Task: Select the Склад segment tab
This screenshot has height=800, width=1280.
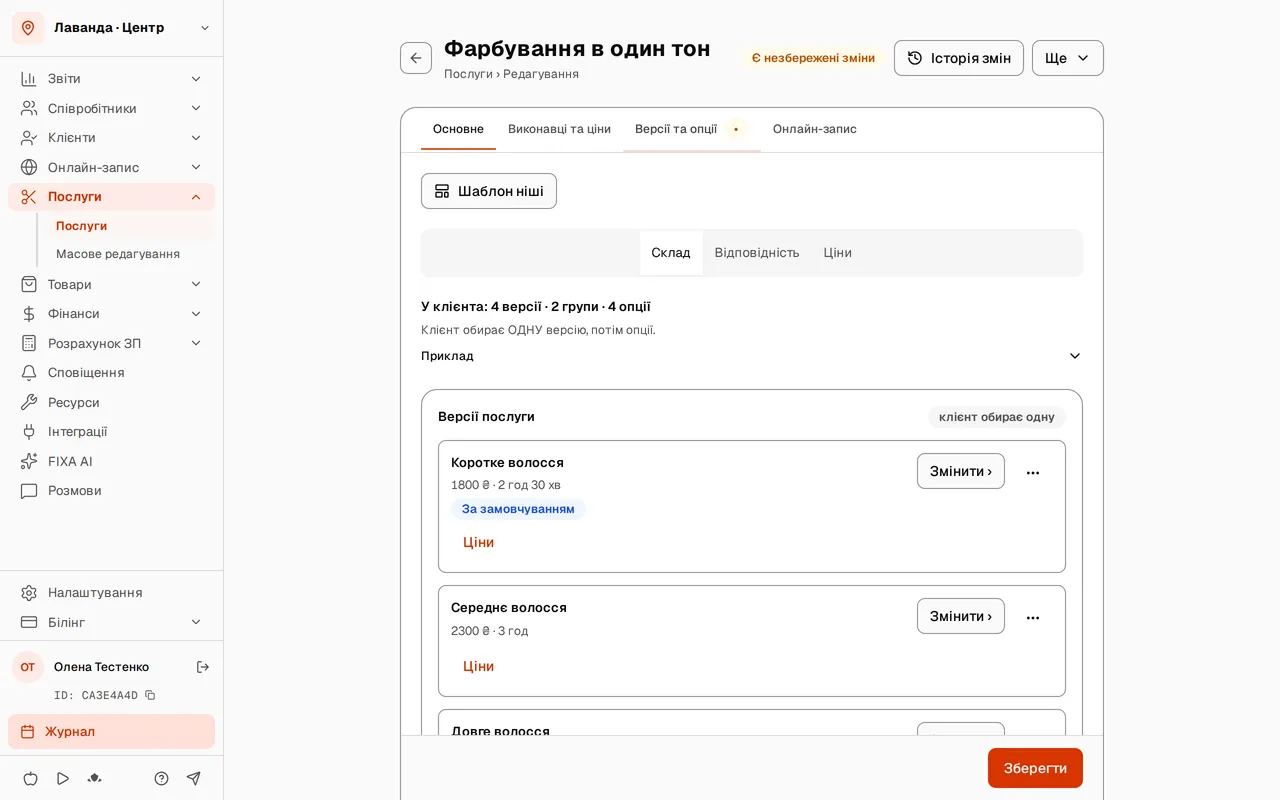Action: click(x=671, y=253)
